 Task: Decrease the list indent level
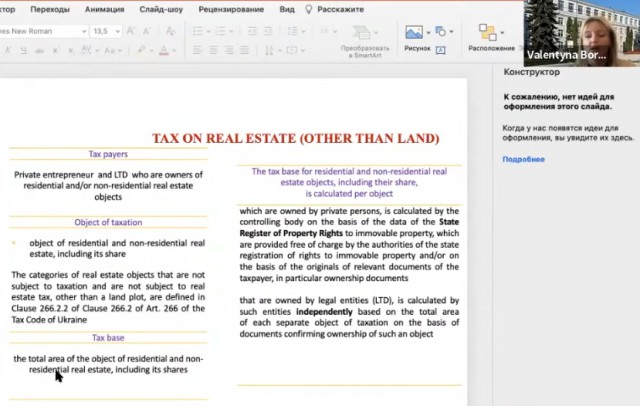coord(252,31)
